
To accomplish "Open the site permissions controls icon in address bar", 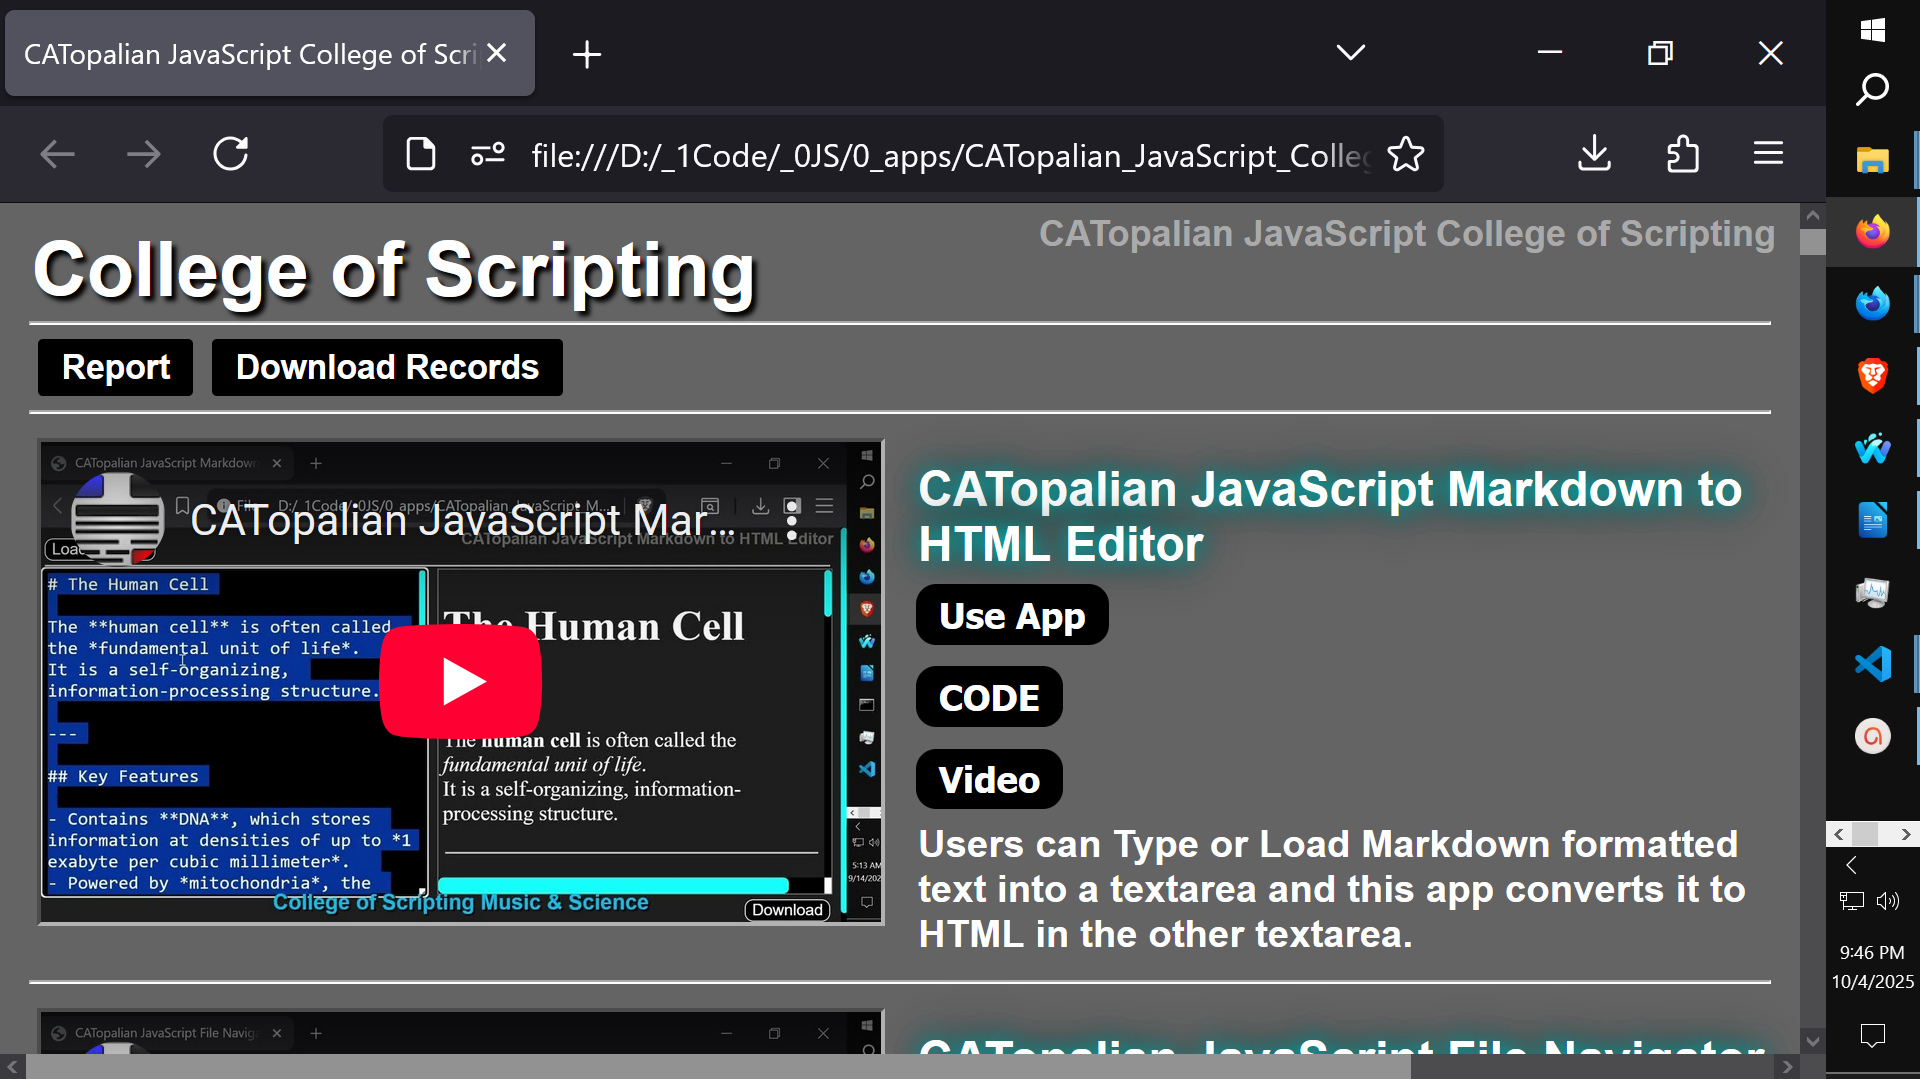I will pyautogui.click(x=487, y=154).
